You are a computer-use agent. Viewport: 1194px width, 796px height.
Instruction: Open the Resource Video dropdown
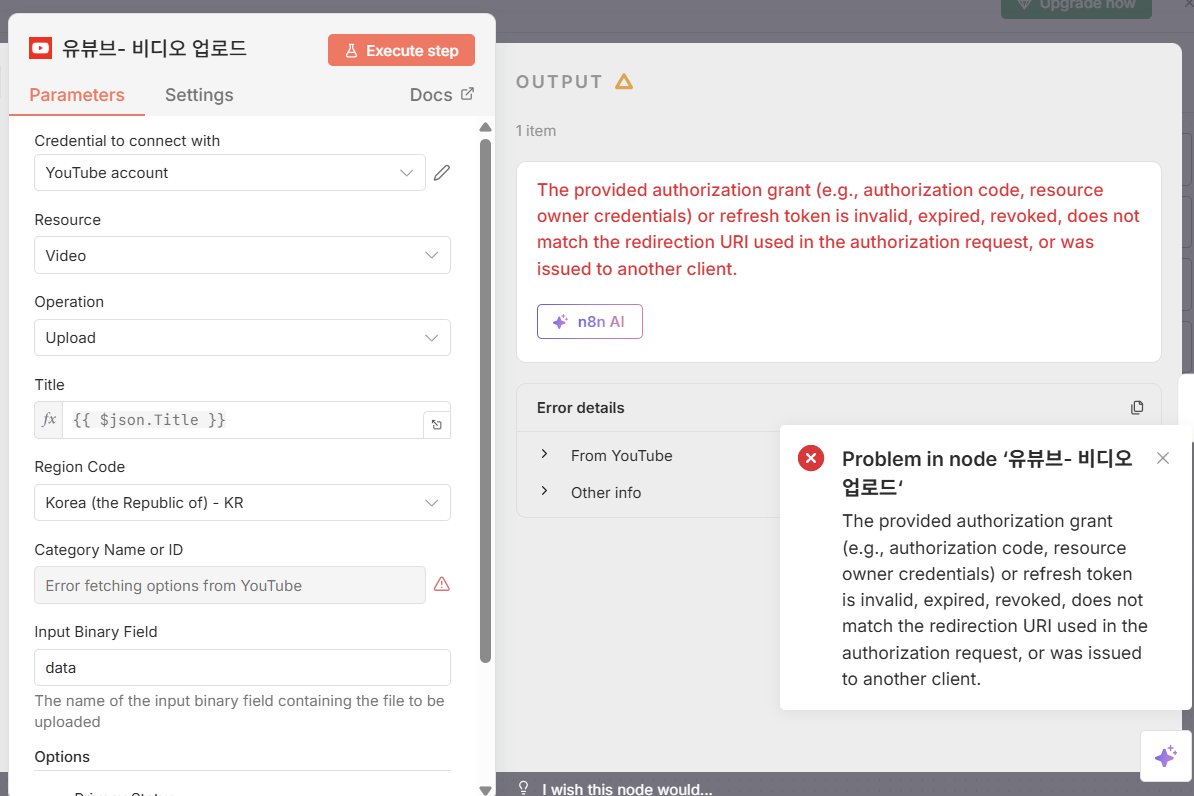click(242, 255)
